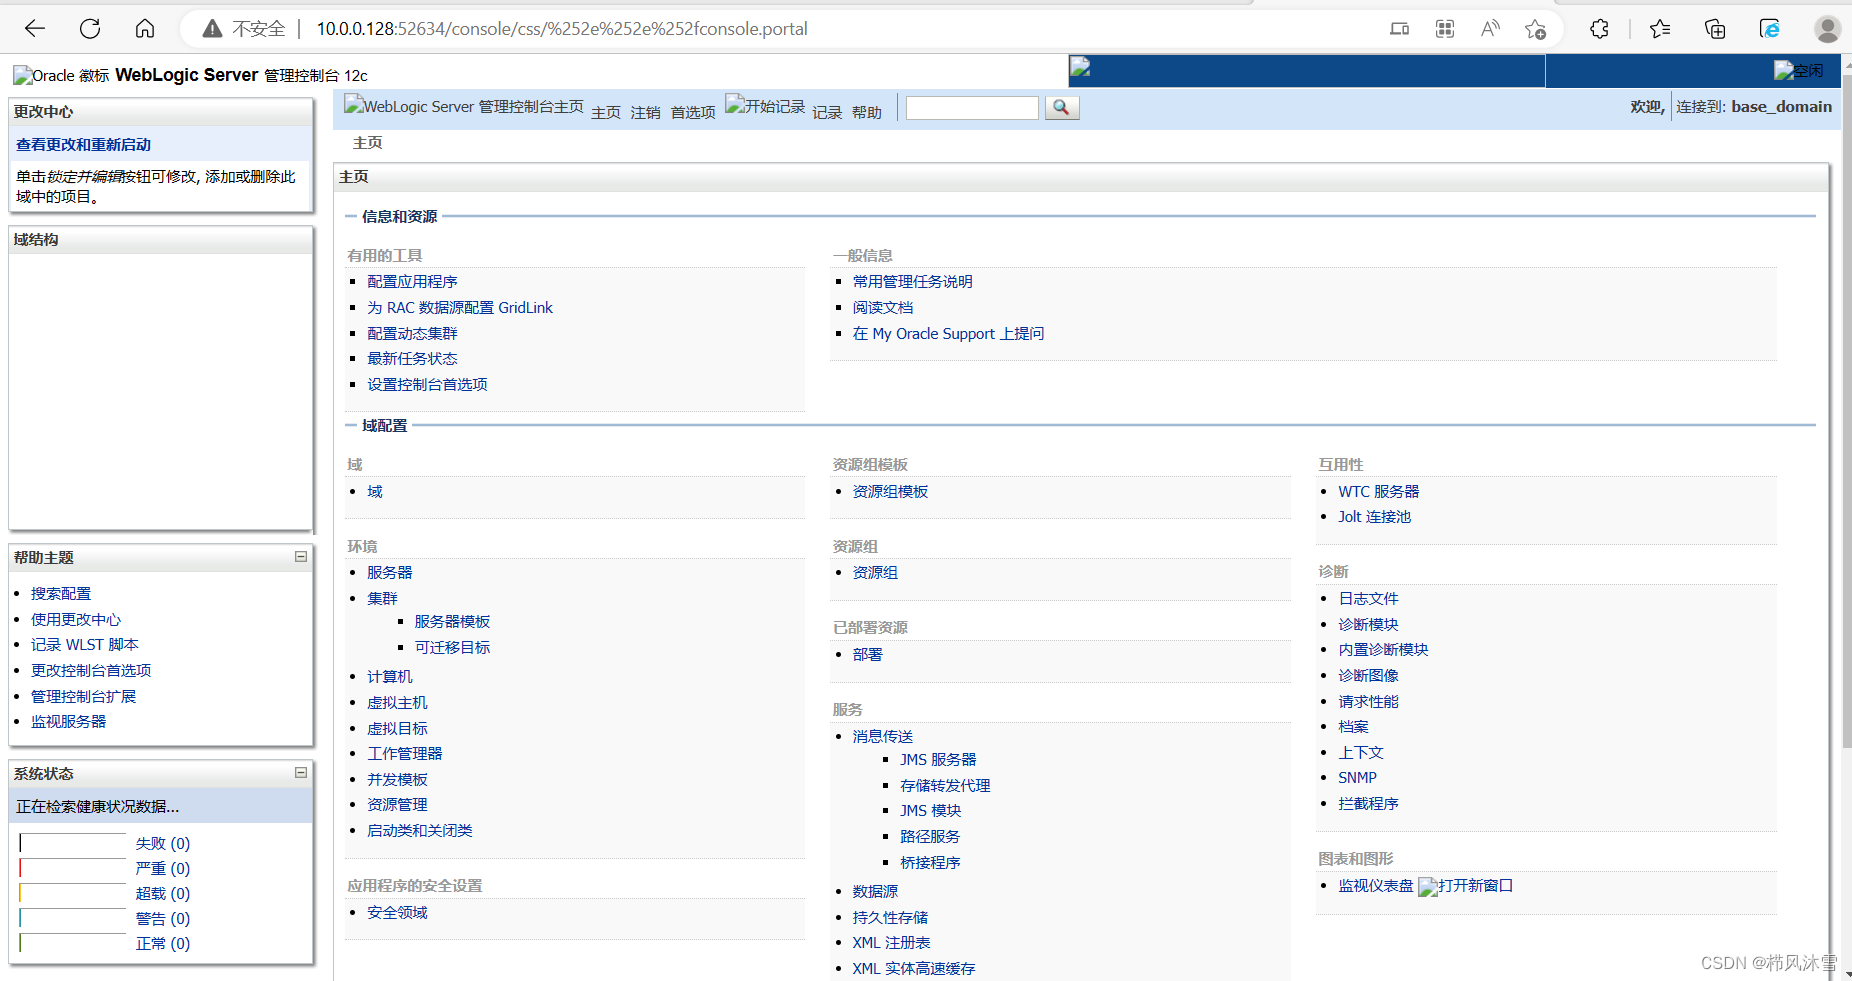Viewport: 1852px width, 981px height.
Task: Click Oracle logo image in header
Action: point(61,75)
